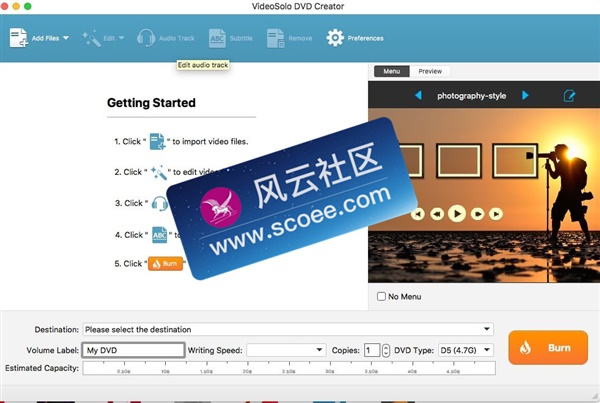The image size is (600, 403).
Task: Click the Remove file icon
Action: coord(276,38)
